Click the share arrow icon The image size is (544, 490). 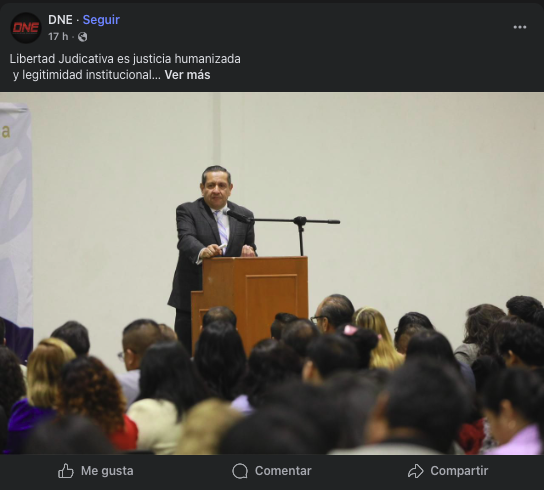click(416, 471)
